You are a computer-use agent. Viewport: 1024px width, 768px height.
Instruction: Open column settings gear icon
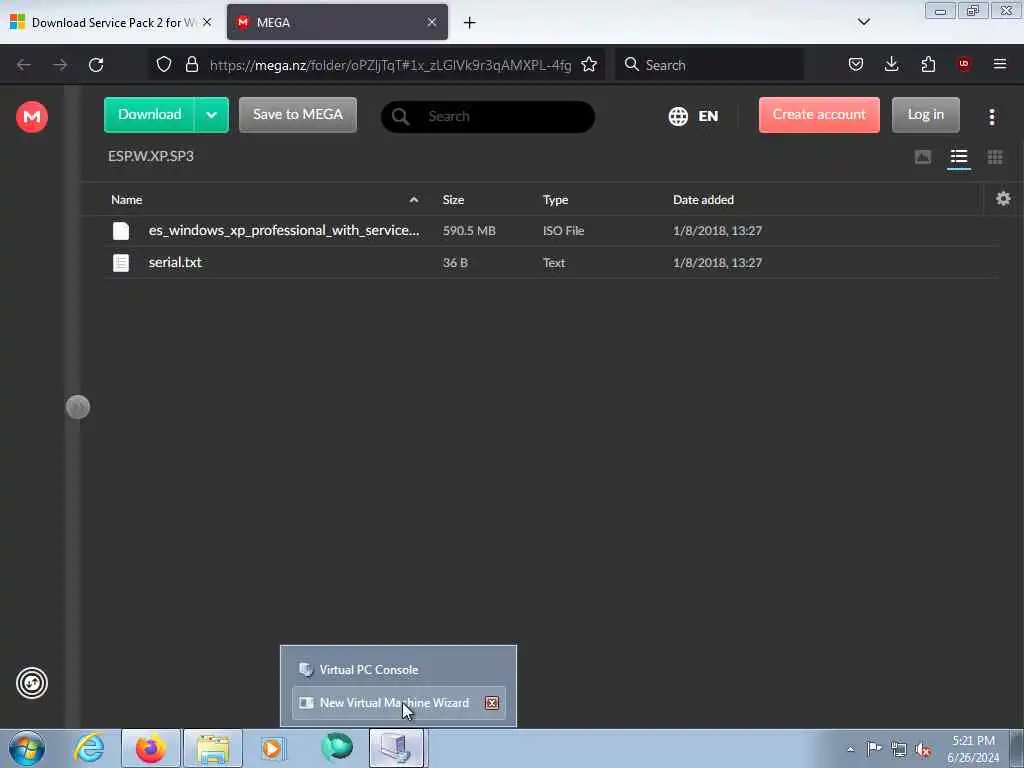[1003, 199]
